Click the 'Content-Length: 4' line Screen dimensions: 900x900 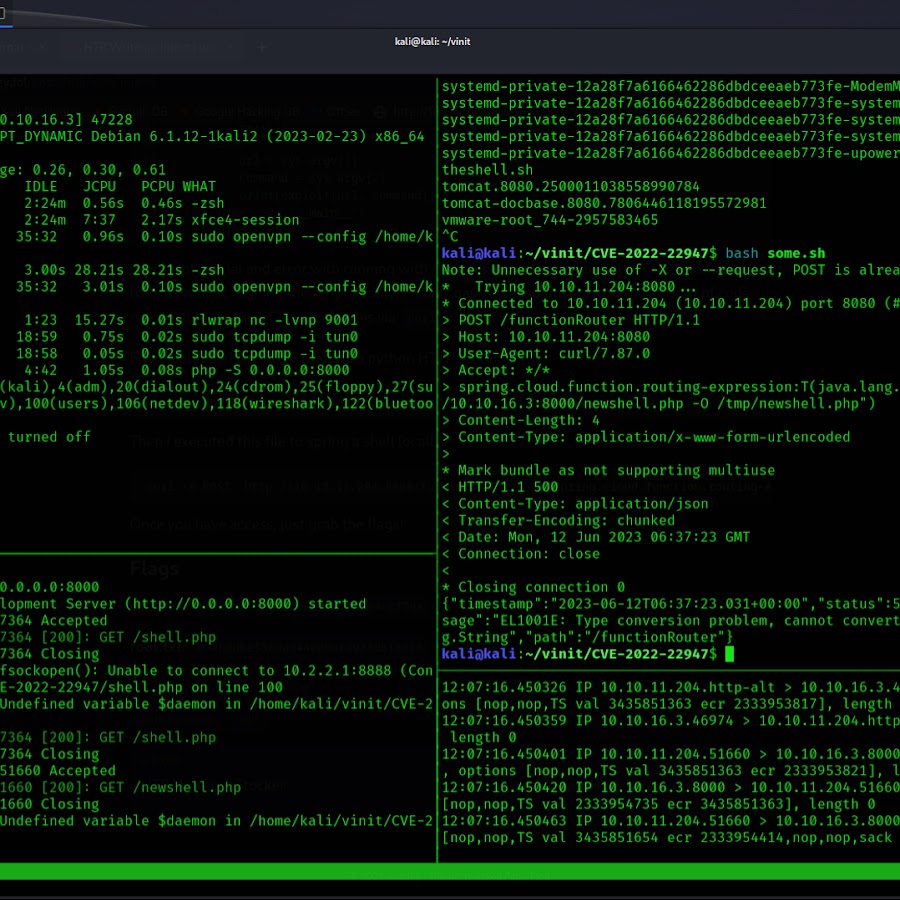point(521,420)
